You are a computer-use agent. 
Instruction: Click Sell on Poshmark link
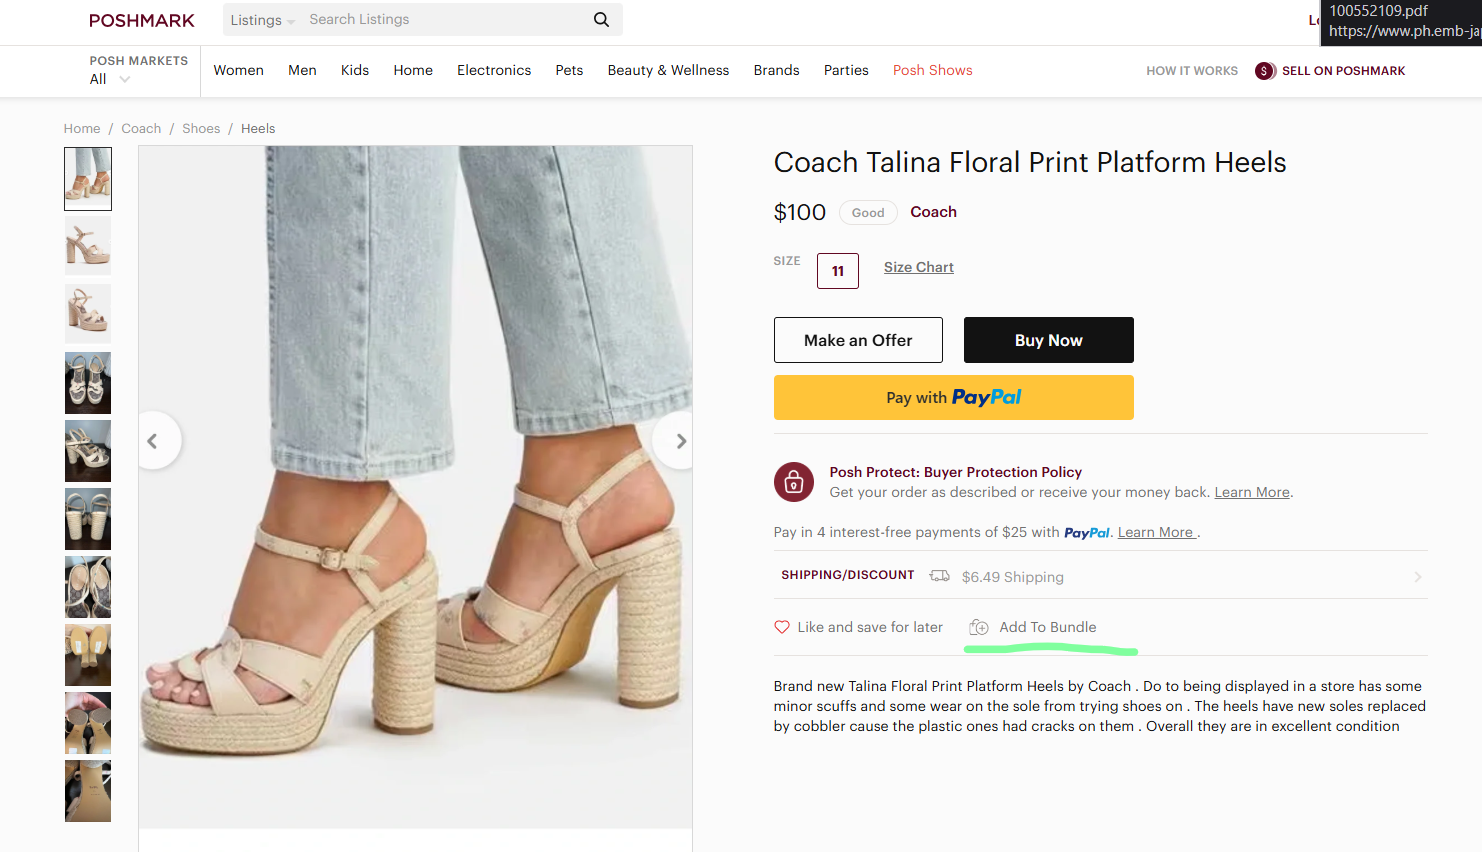(1344, 71)
